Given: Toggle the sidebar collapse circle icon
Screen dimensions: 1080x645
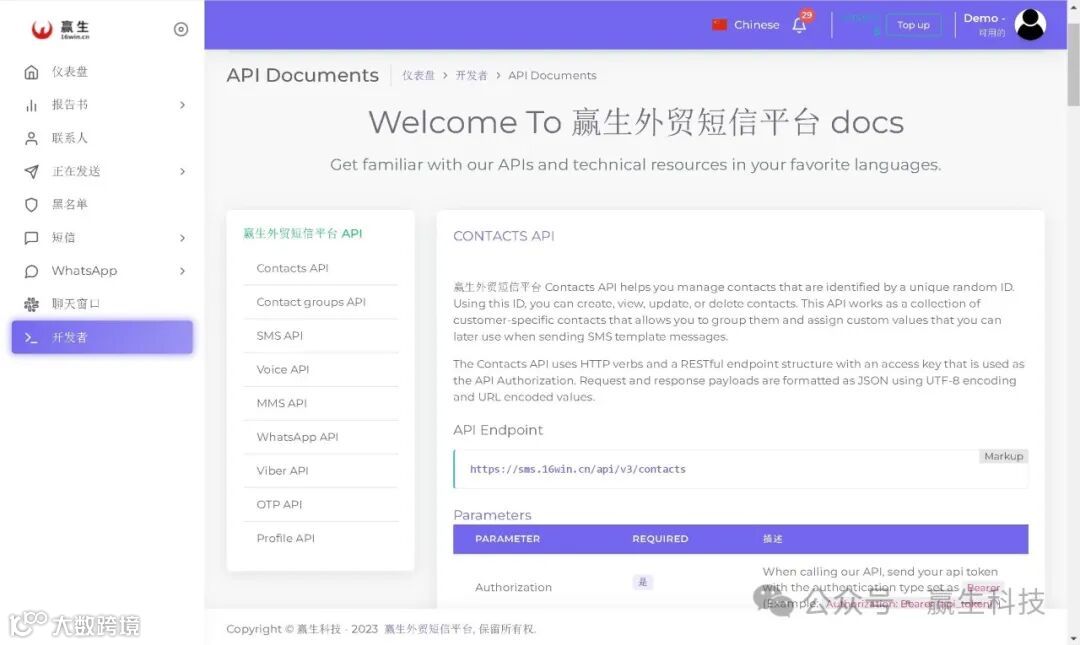Looking at the screenshot, I should 181,29.
